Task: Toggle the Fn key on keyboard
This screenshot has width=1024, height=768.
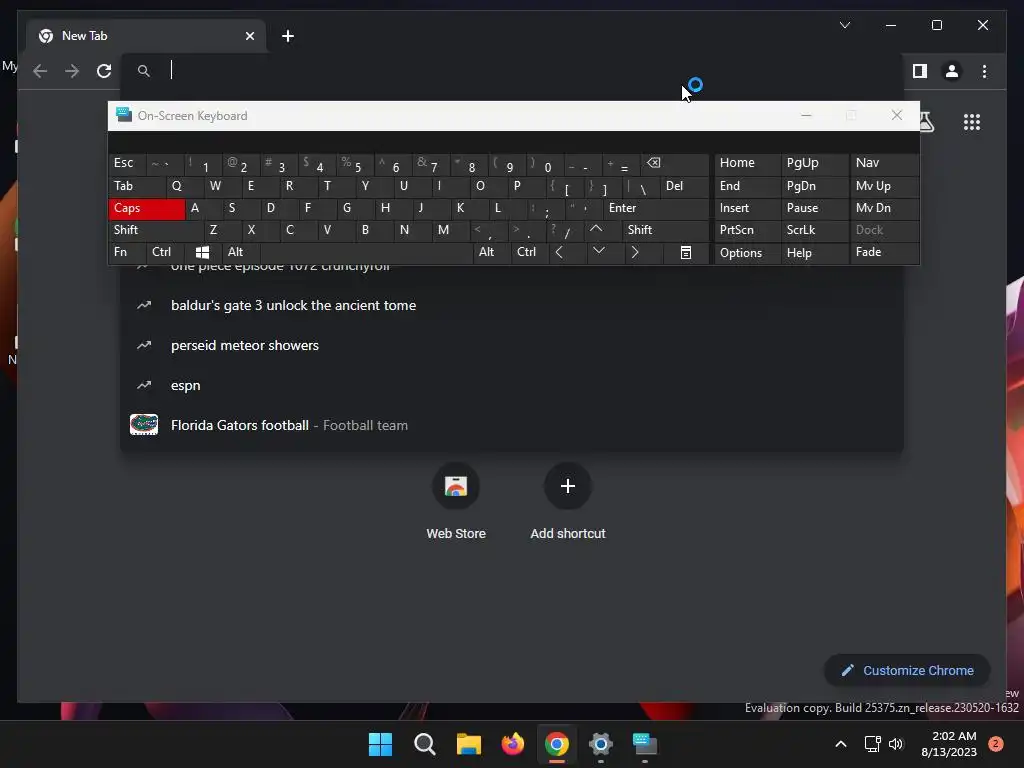Action: 127,252
